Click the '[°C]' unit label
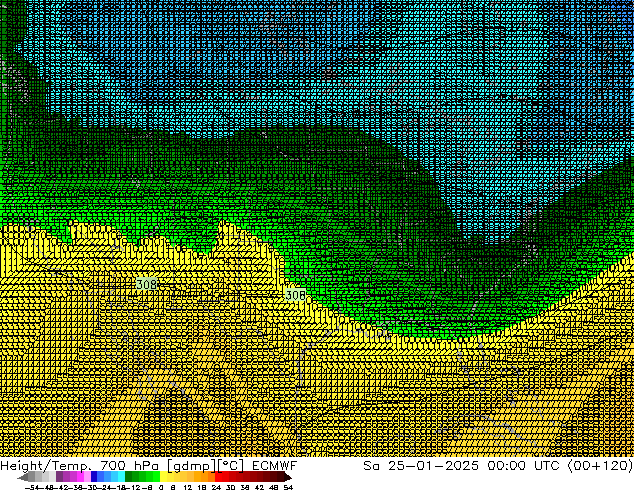 pyautogui.click(x=231, y=466)
